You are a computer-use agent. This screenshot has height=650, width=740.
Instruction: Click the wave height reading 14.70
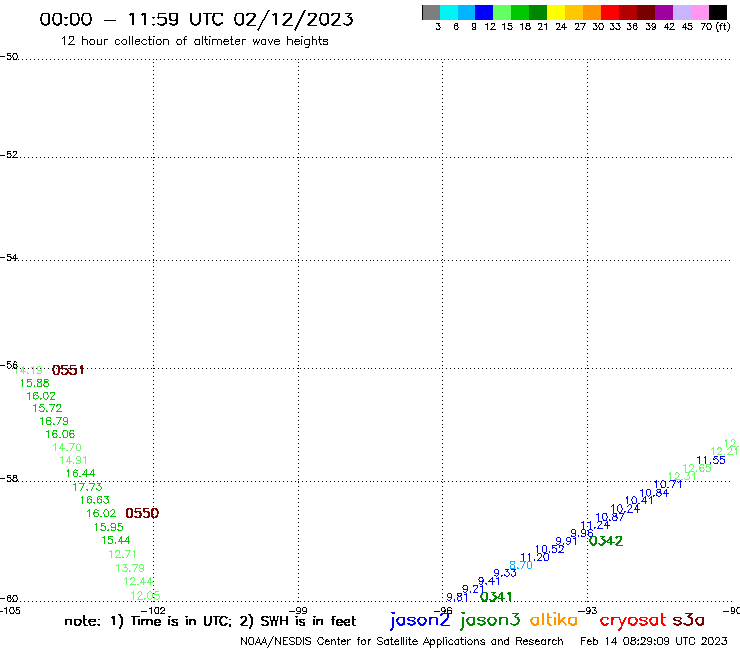pos(67,447)
